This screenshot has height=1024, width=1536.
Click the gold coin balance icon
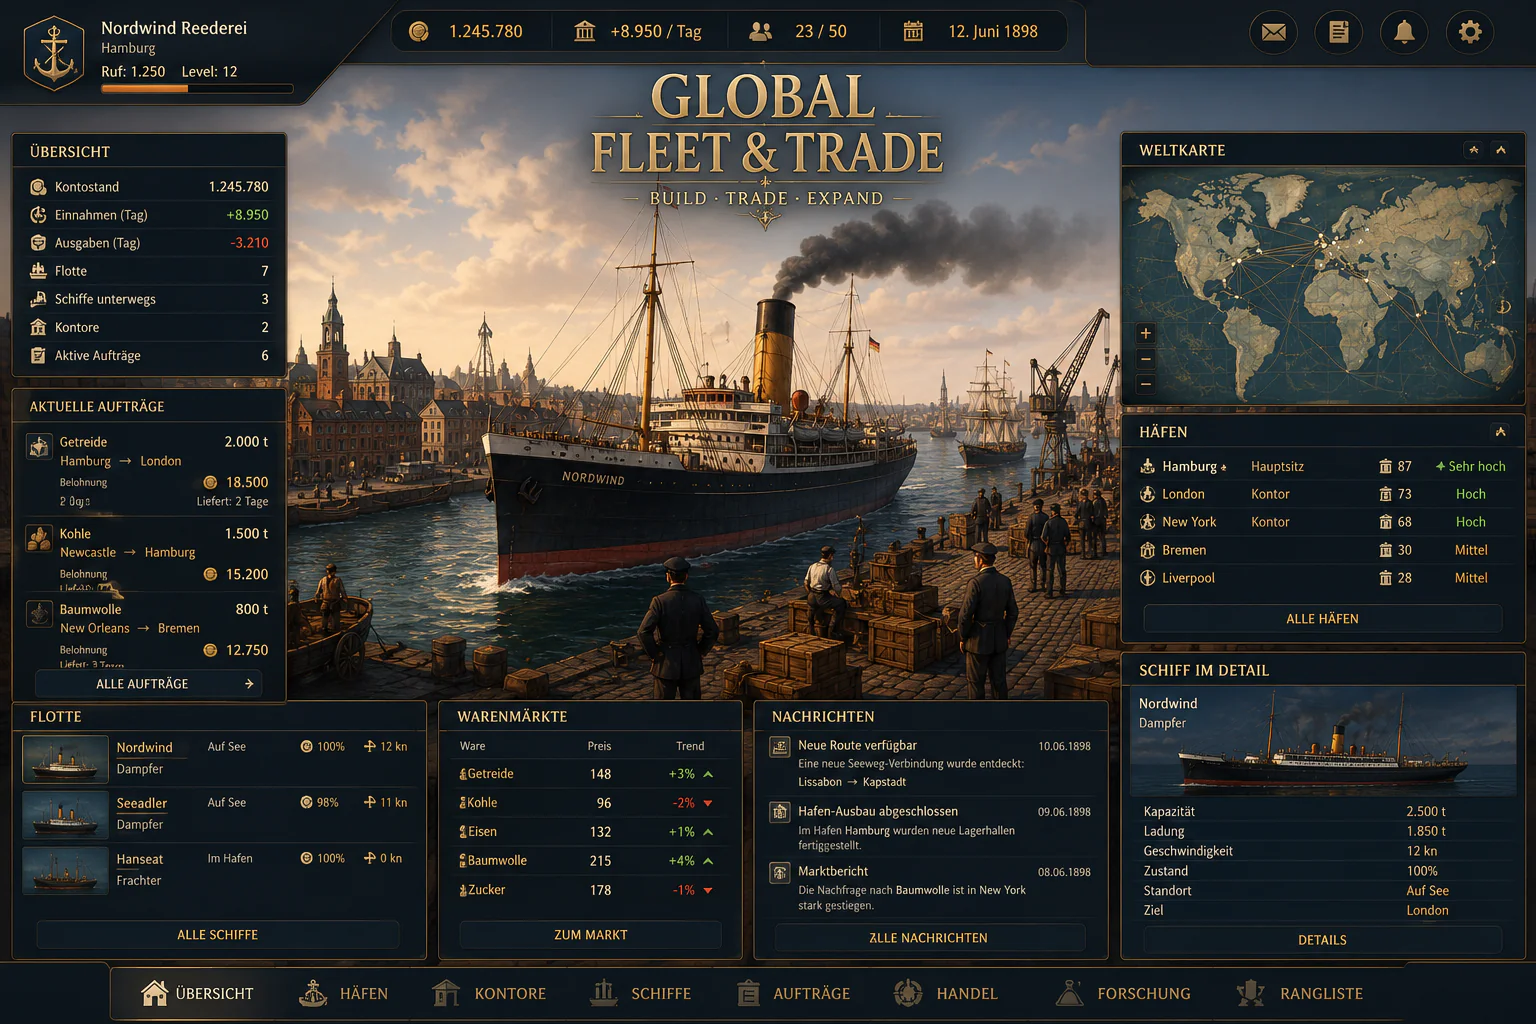coord(419,31)
